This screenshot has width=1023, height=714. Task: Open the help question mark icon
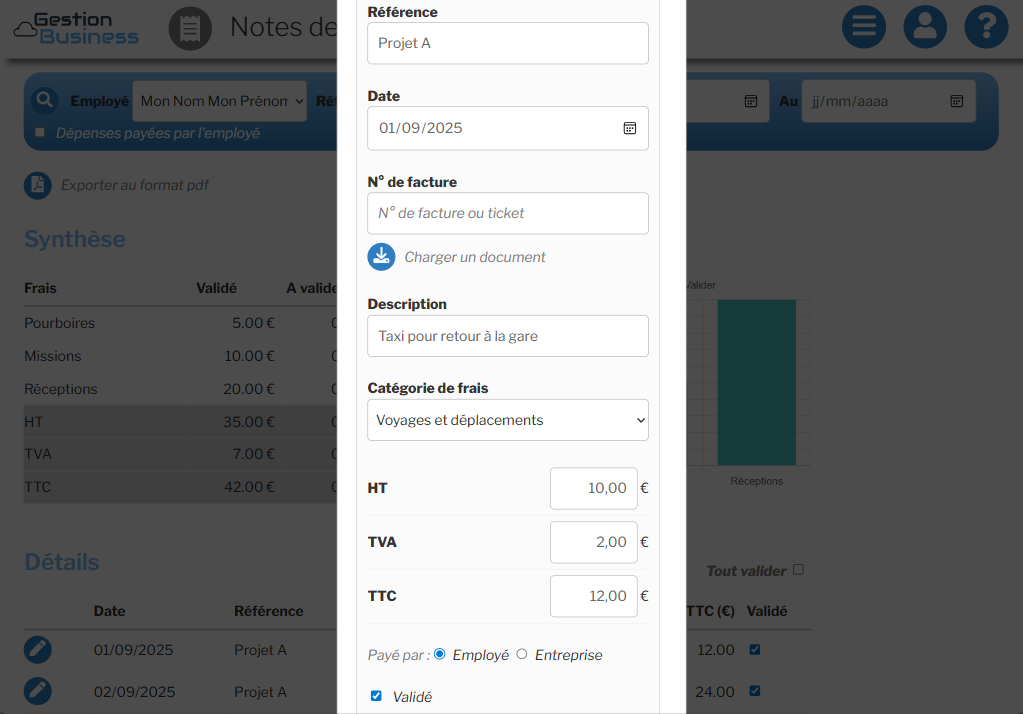point(986,27)
